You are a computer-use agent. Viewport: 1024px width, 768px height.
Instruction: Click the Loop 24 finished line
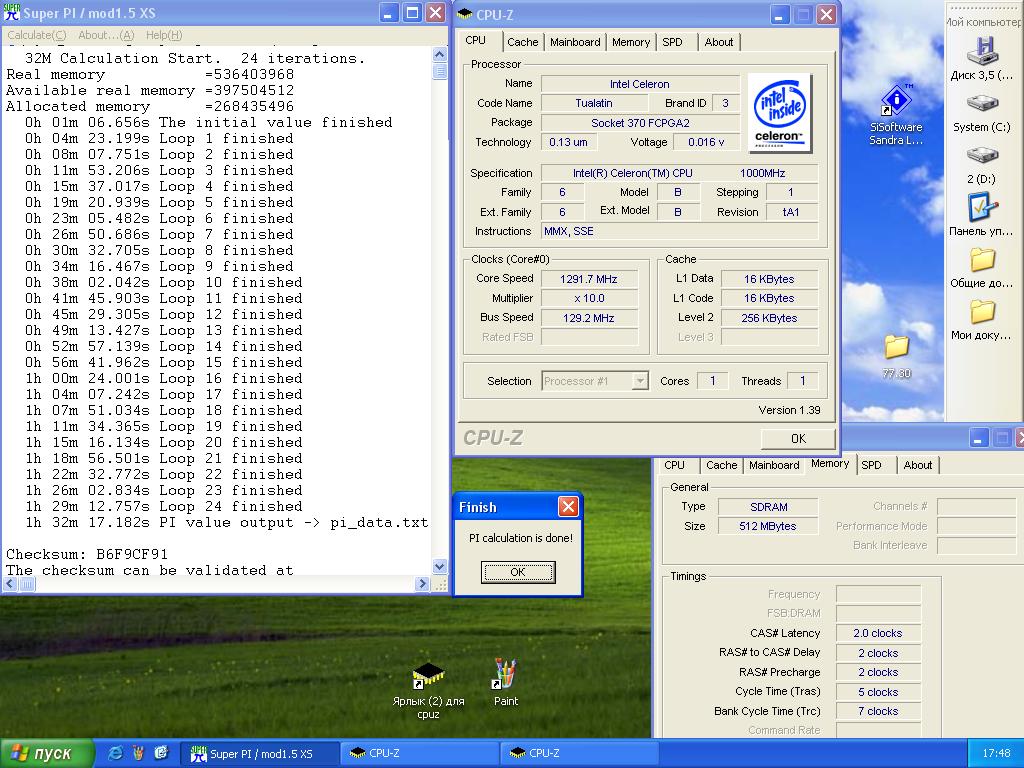click(x=164, y=507)
